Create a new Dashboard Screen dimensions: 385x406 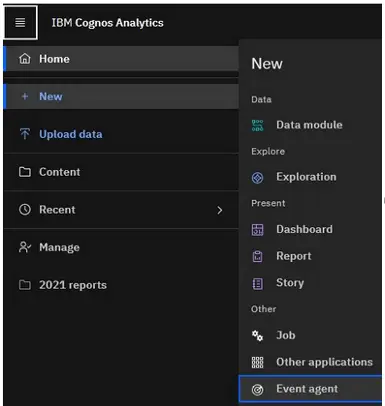coord(310,229)
